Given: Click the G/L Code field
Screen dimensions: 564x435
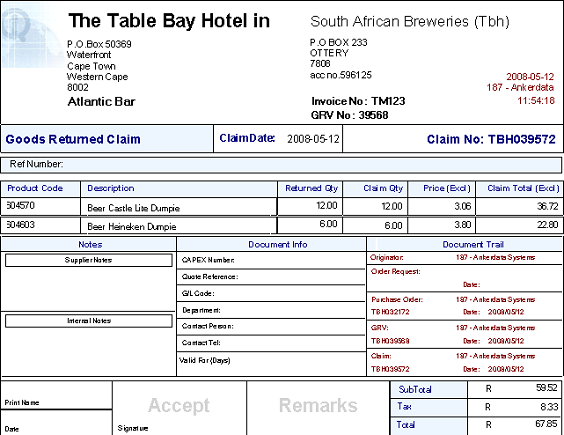Looking at the screenshot, I should [x=271, y=293].
